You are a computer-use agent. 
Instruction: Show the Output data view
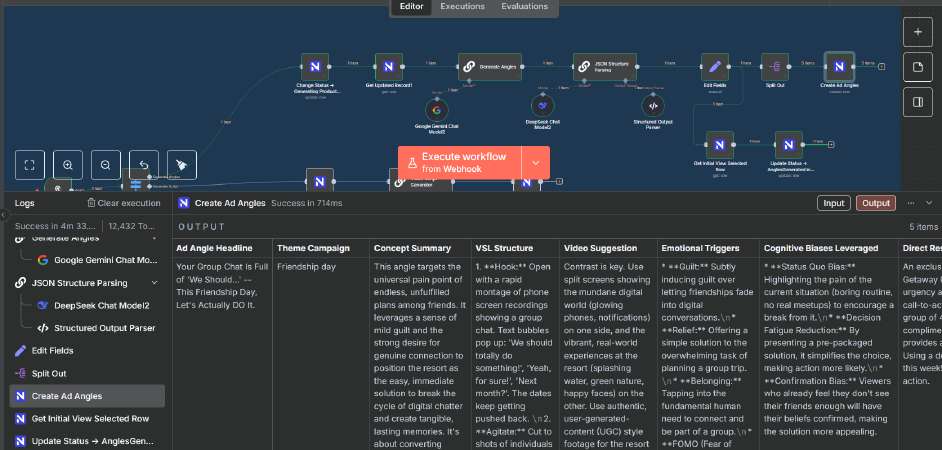pos(875,203)
